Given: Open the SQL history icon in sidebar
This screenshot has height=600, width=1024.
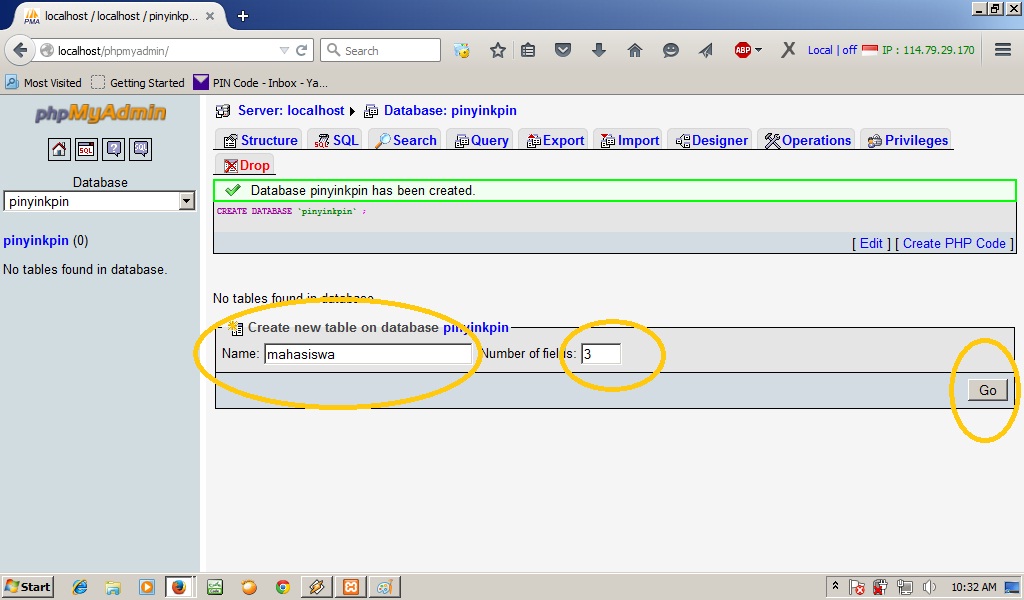Looking at the screenshot, I should click(140, 149).
